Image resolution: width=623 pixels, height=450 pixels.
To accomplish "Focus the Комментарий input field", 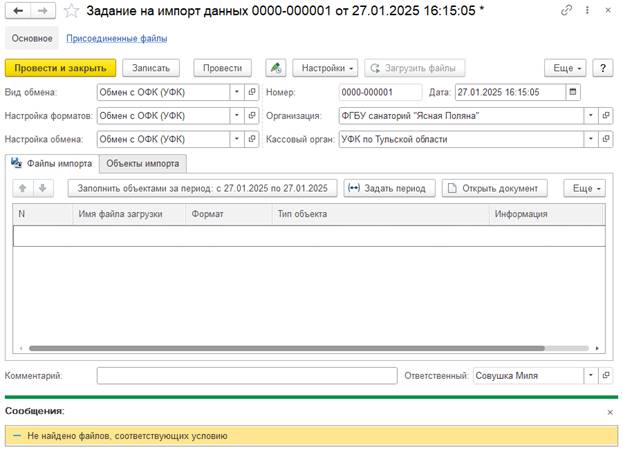I will (x=247, y=375).
